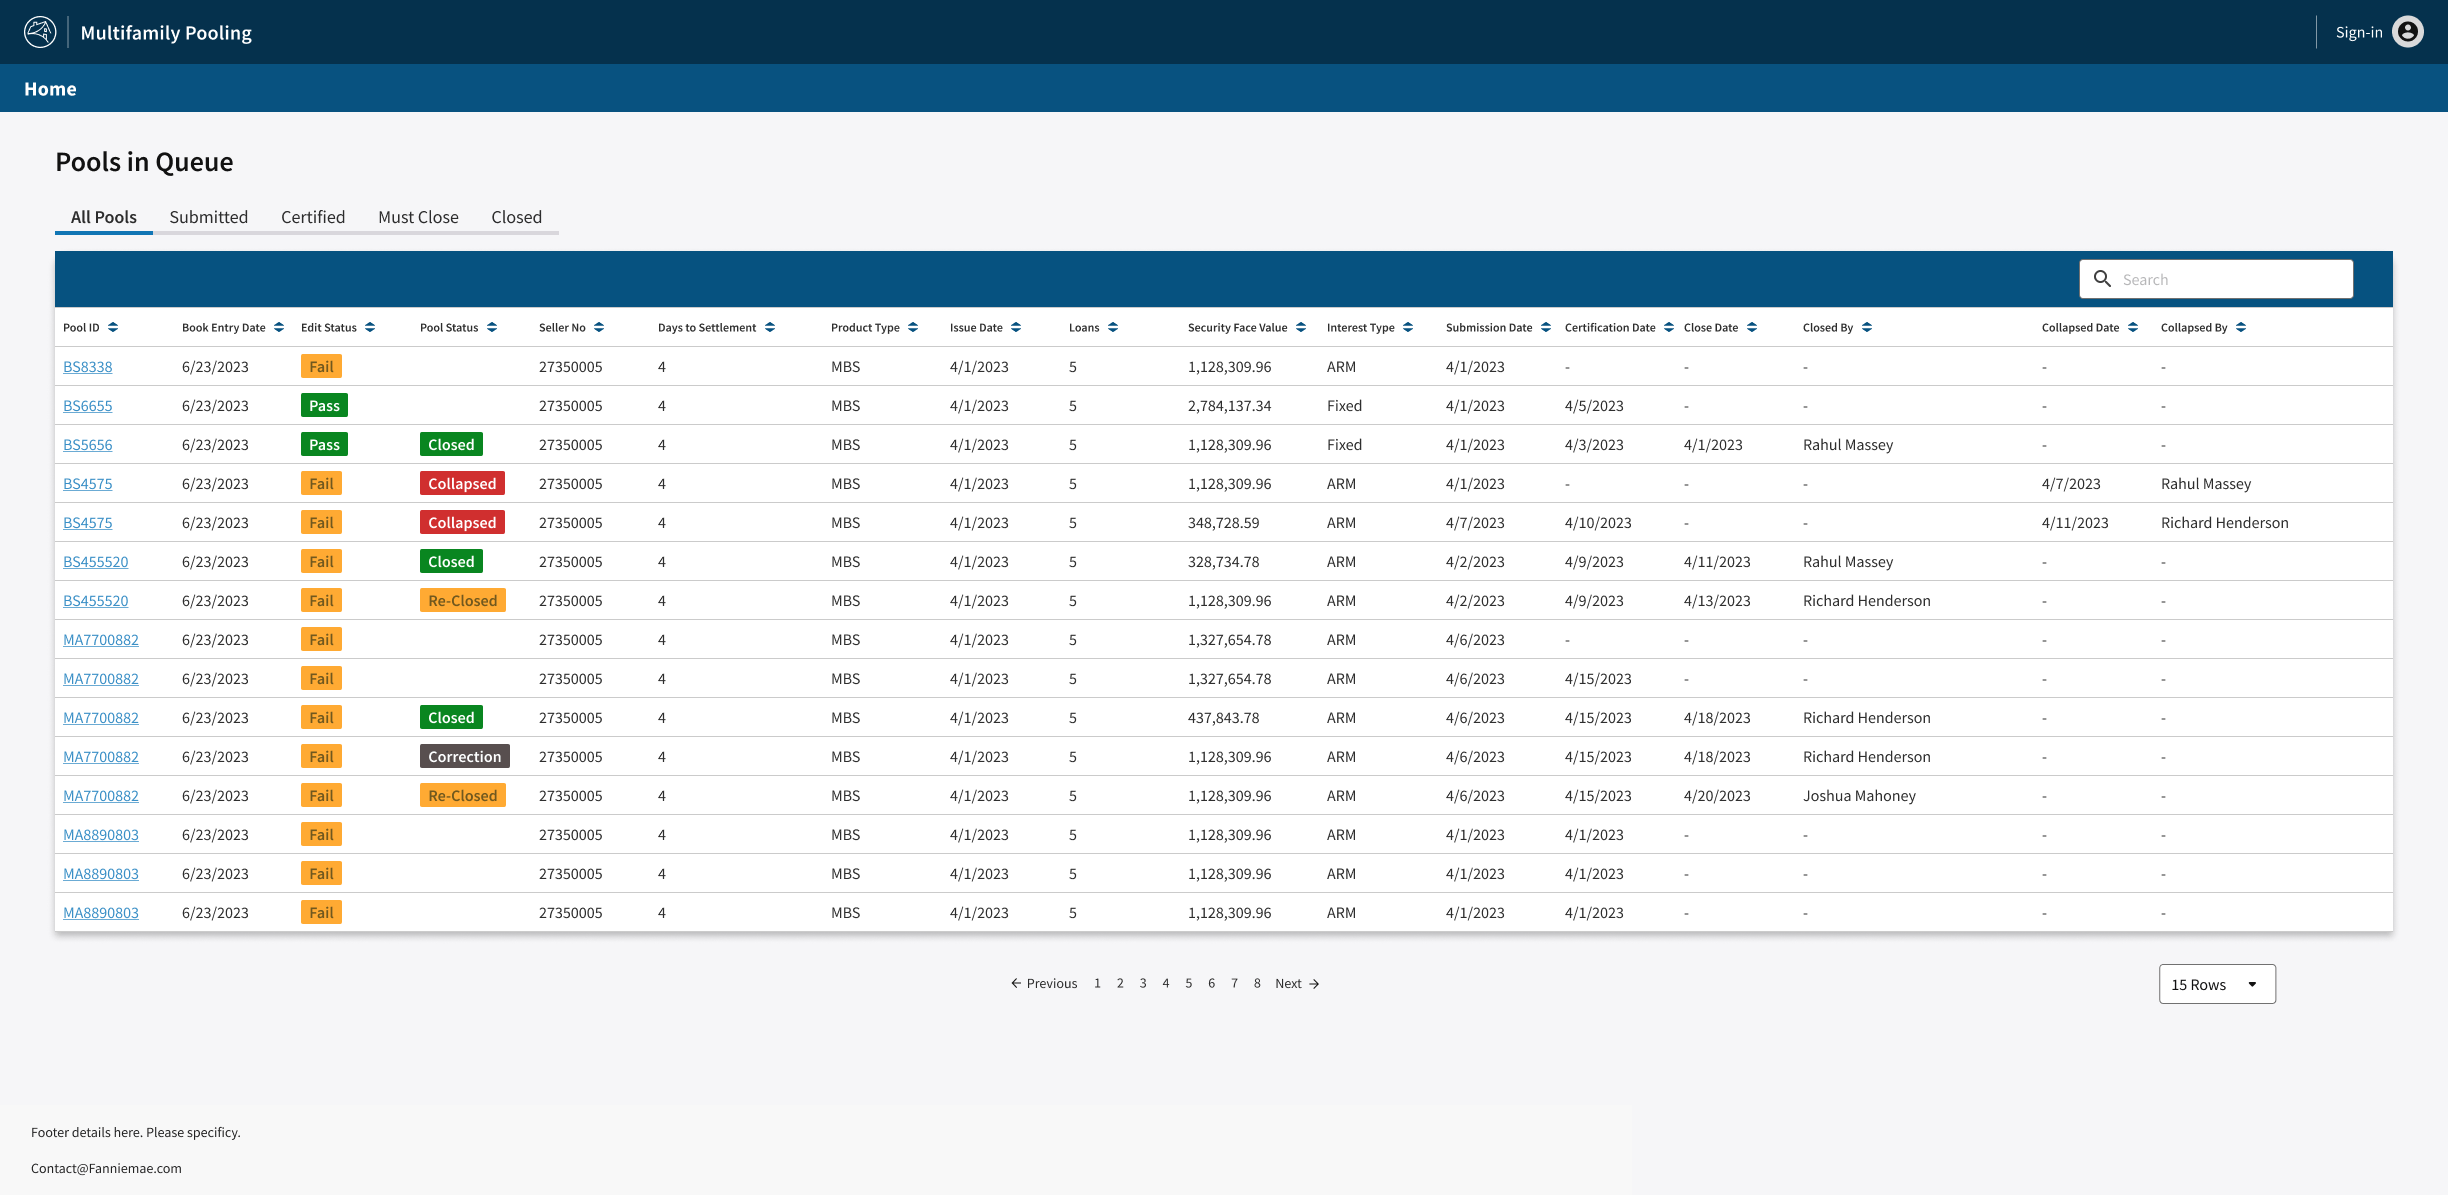Open the Closed tab
Screen dimensions: 2448x1195
pyautogui.click(x=516, y=217)
